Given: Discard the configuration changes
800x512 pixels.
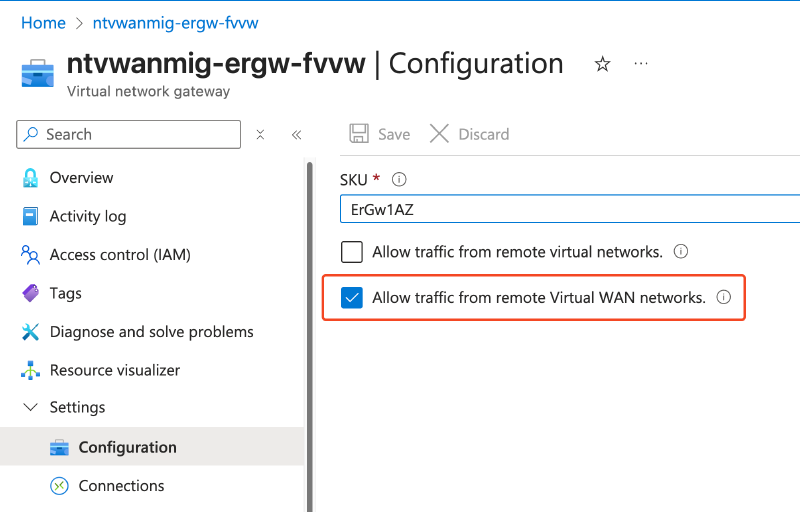Looking at the screenshot, I should coord(469,134).
